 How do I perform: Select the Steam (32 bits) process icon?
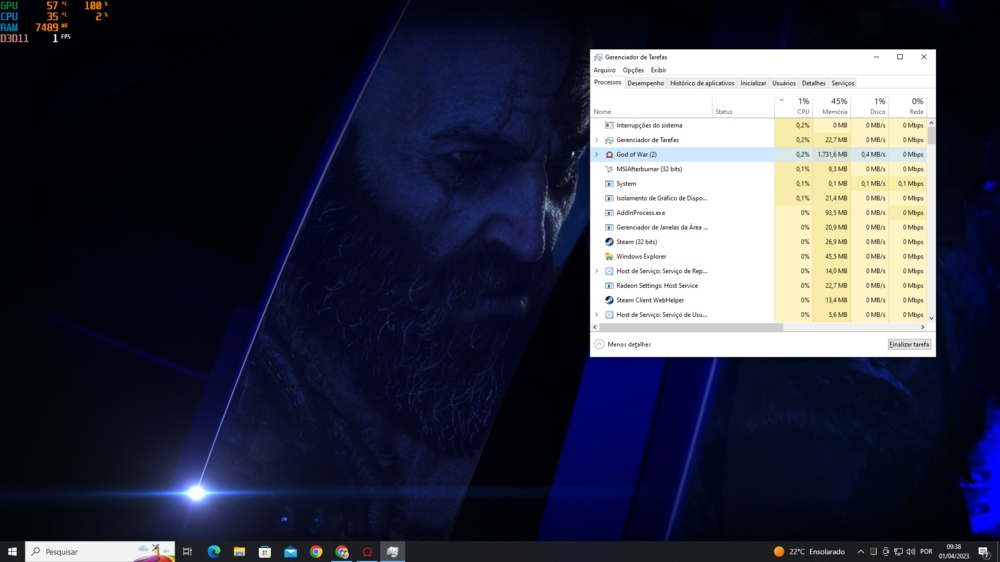pyautogui.click(x=609, y=242)
